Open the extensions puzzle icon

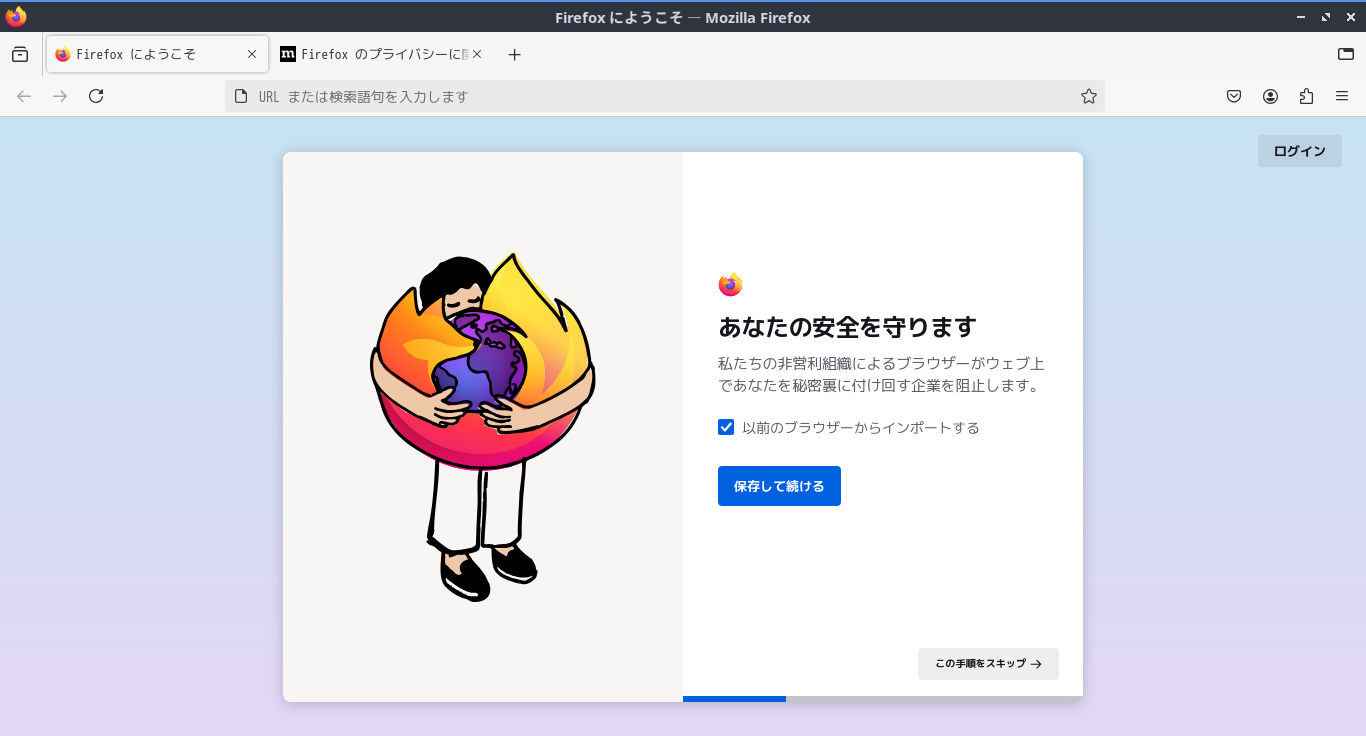pos(1306,96)
